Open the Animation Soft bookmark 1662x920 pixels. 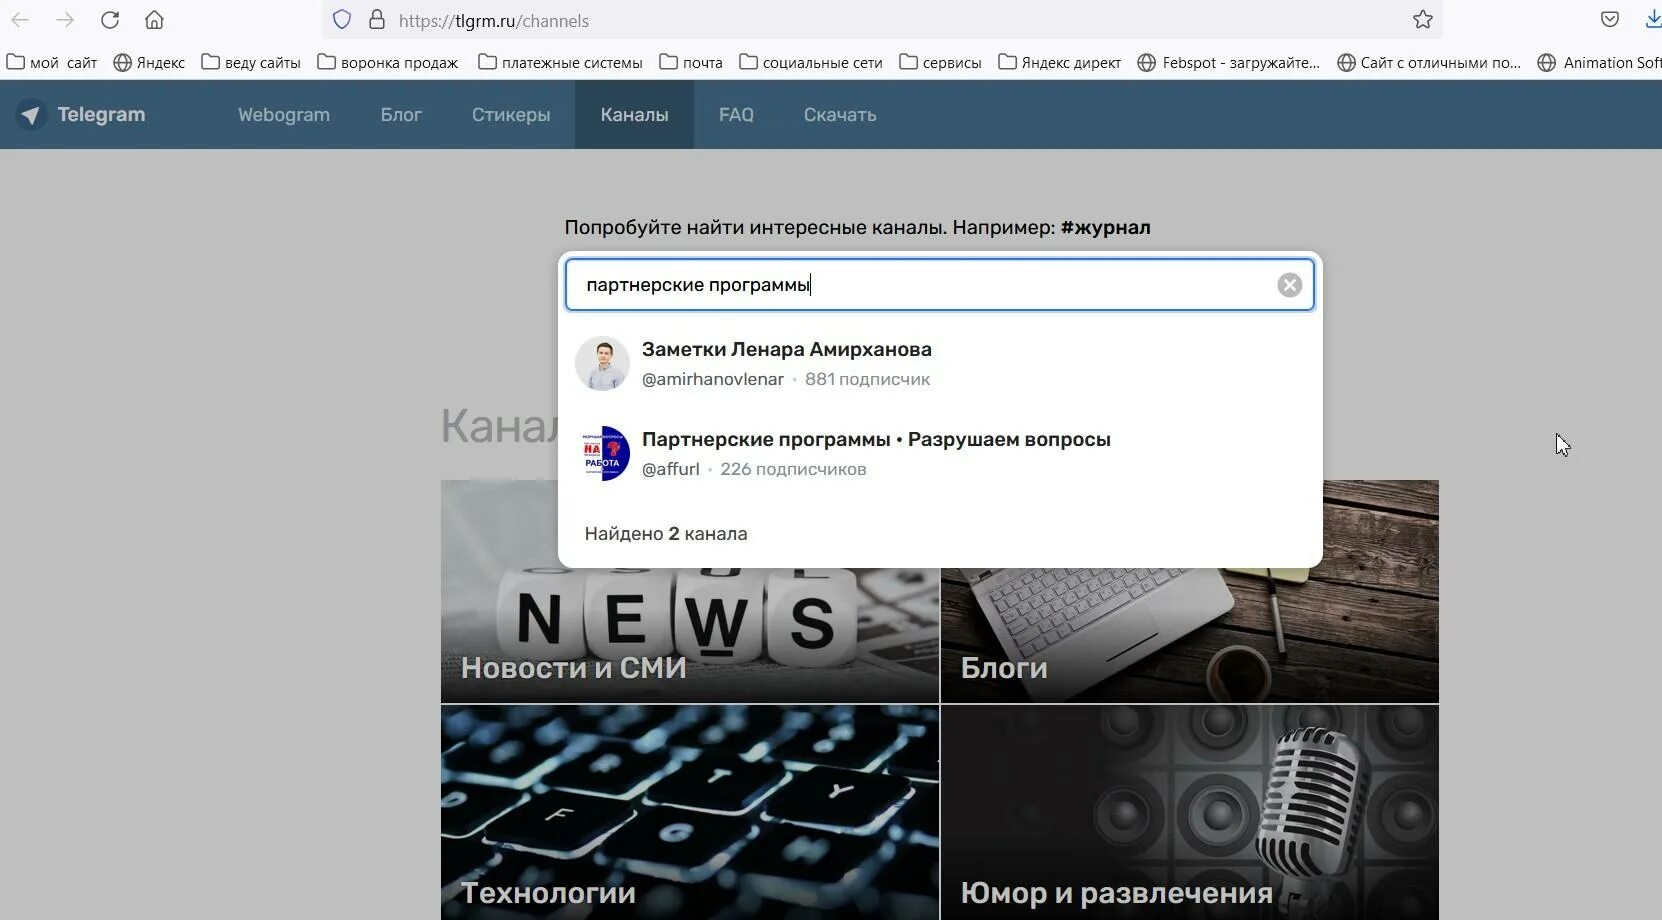(1600, 63)
